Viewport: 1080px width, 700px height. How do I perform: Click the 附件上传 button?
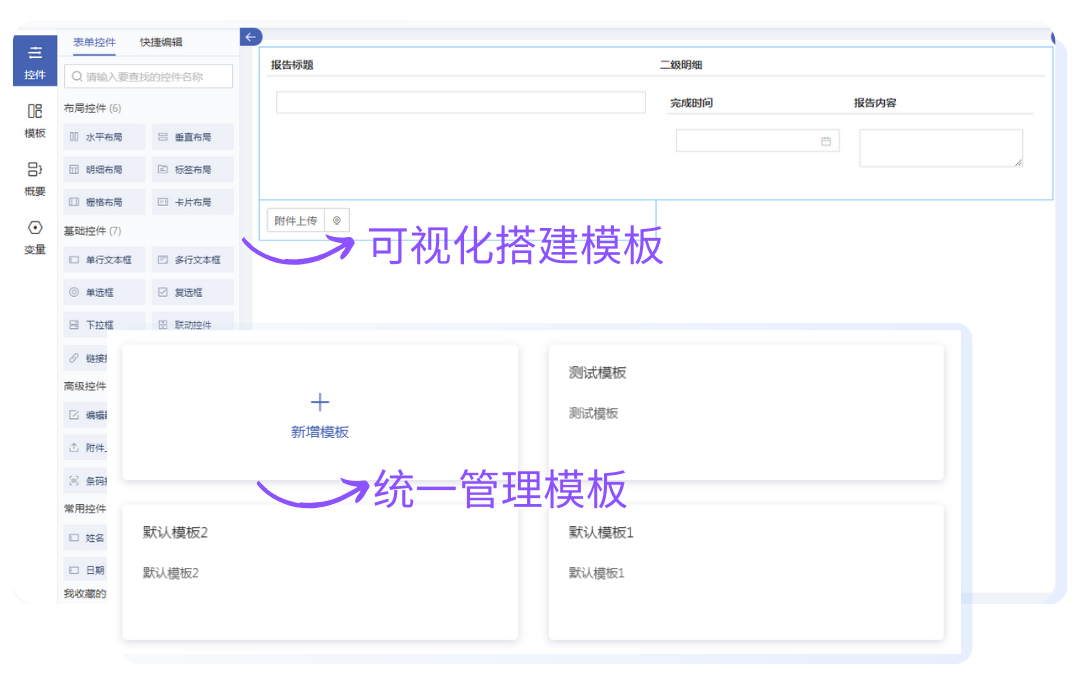[x=295, y=220]
